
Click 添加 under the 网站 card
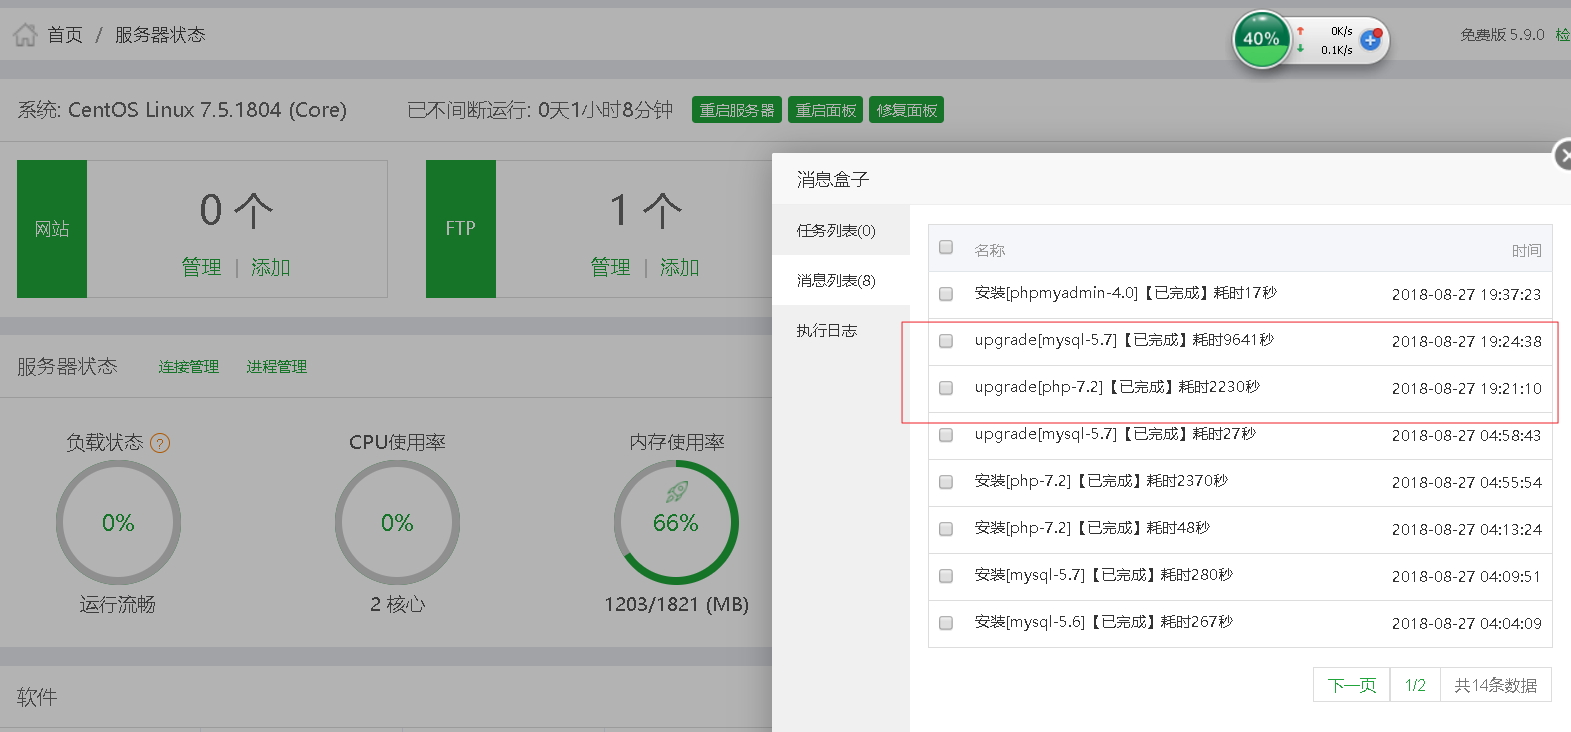click(x=270, y=267)
